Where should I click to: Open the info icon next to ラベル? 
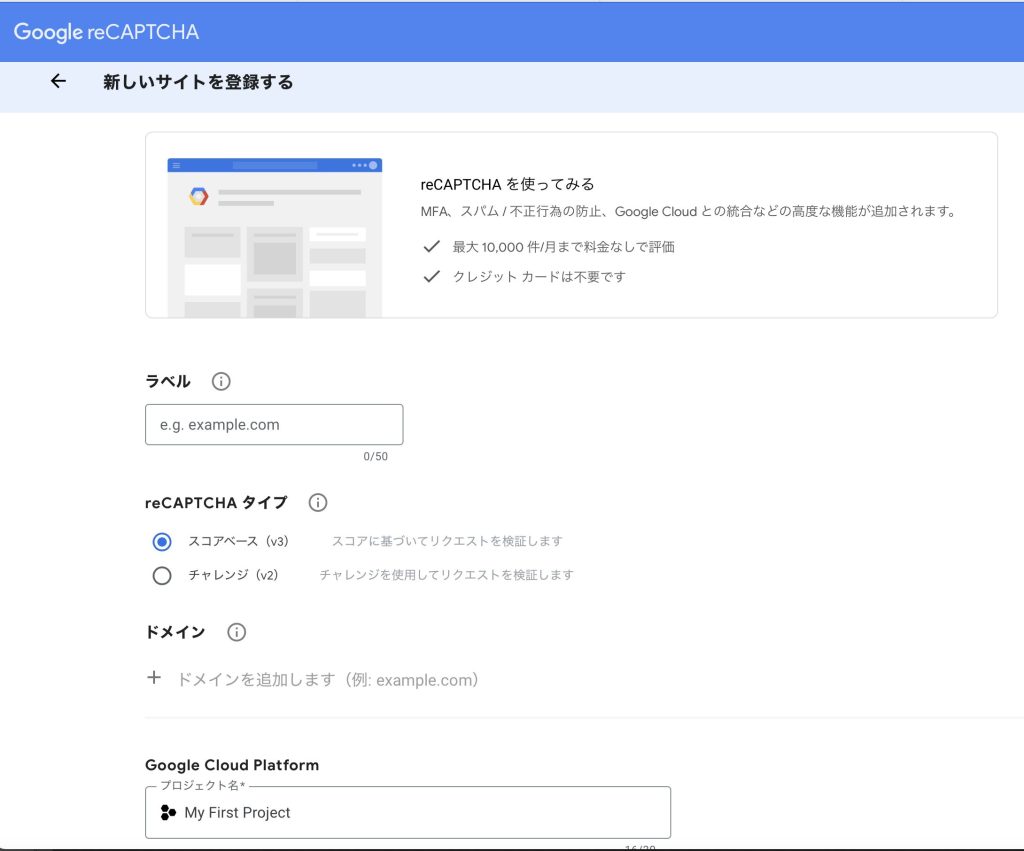click(222, 381)
